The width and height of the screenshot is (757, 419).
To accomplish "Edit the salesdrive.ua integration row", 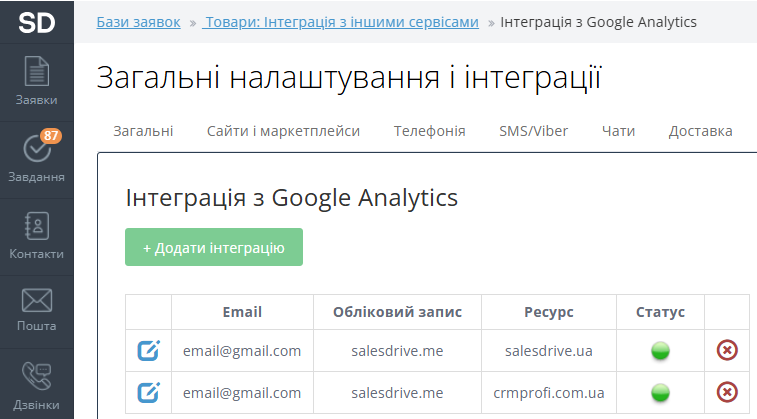I will coord(148,351).
